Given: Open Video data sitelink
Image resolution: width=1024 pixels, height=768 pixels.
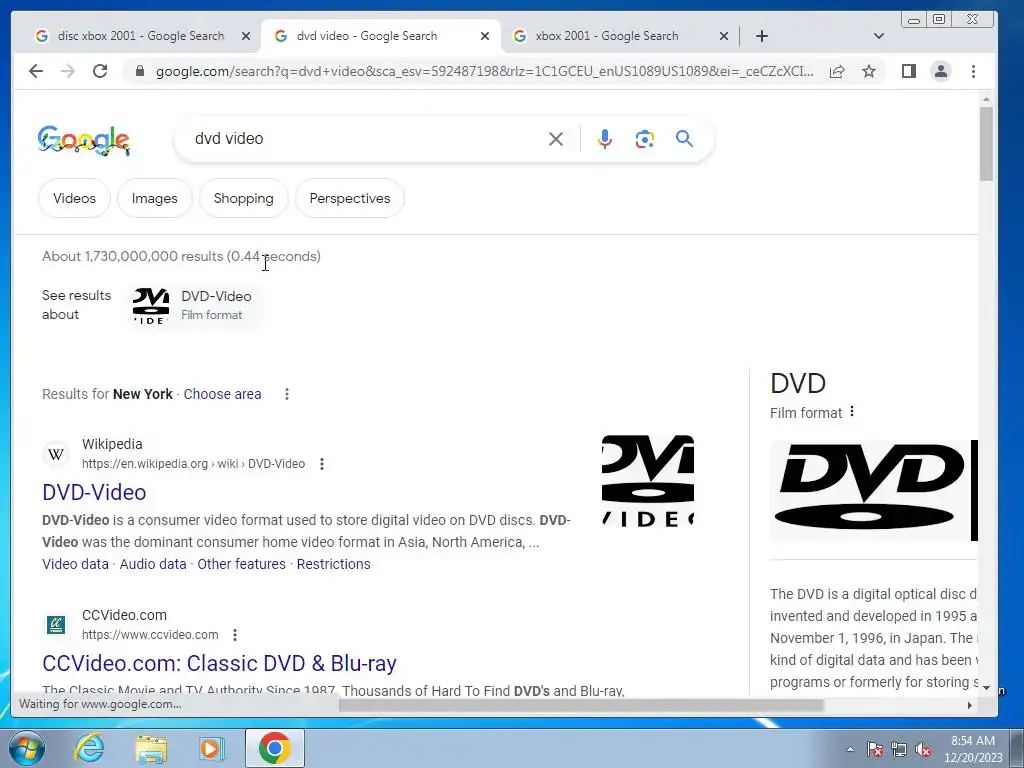Looking at the screenshot, I should coord(76,564).
